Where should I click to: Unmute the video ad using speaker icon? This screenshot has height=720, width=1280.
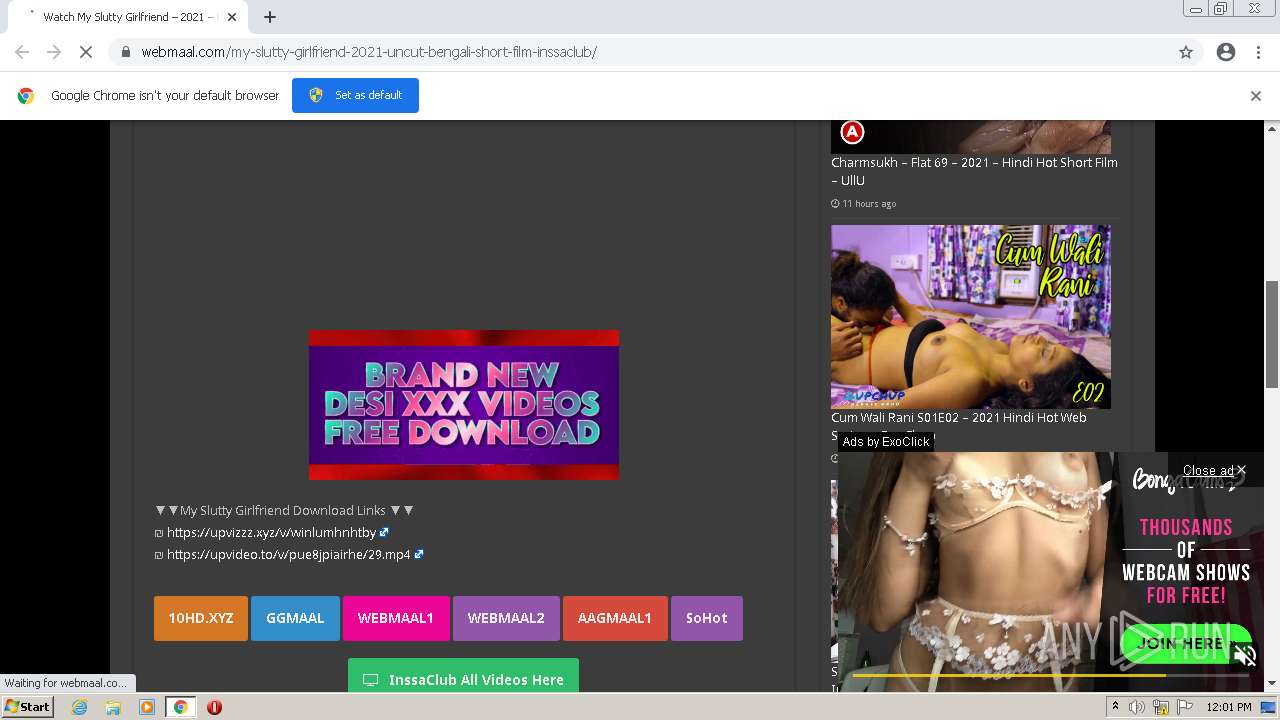tap(1245, 656)
